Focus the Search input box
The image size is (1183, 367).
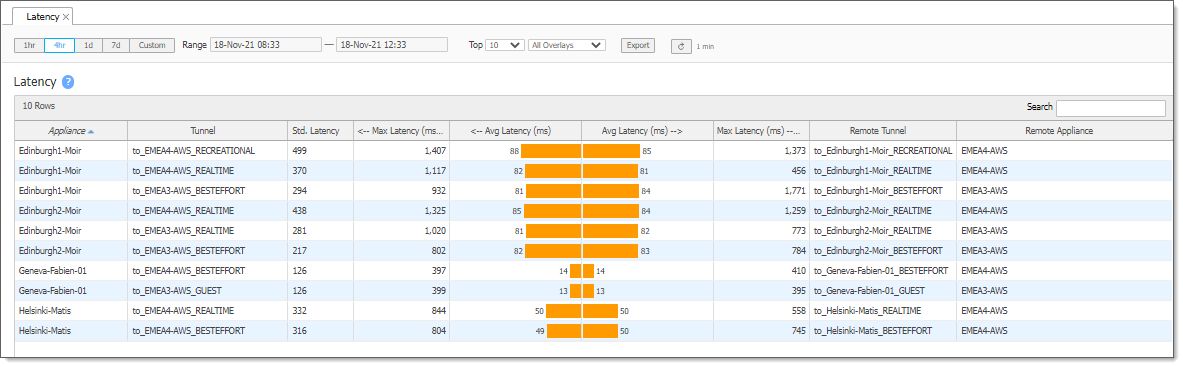pos(1111,108)
